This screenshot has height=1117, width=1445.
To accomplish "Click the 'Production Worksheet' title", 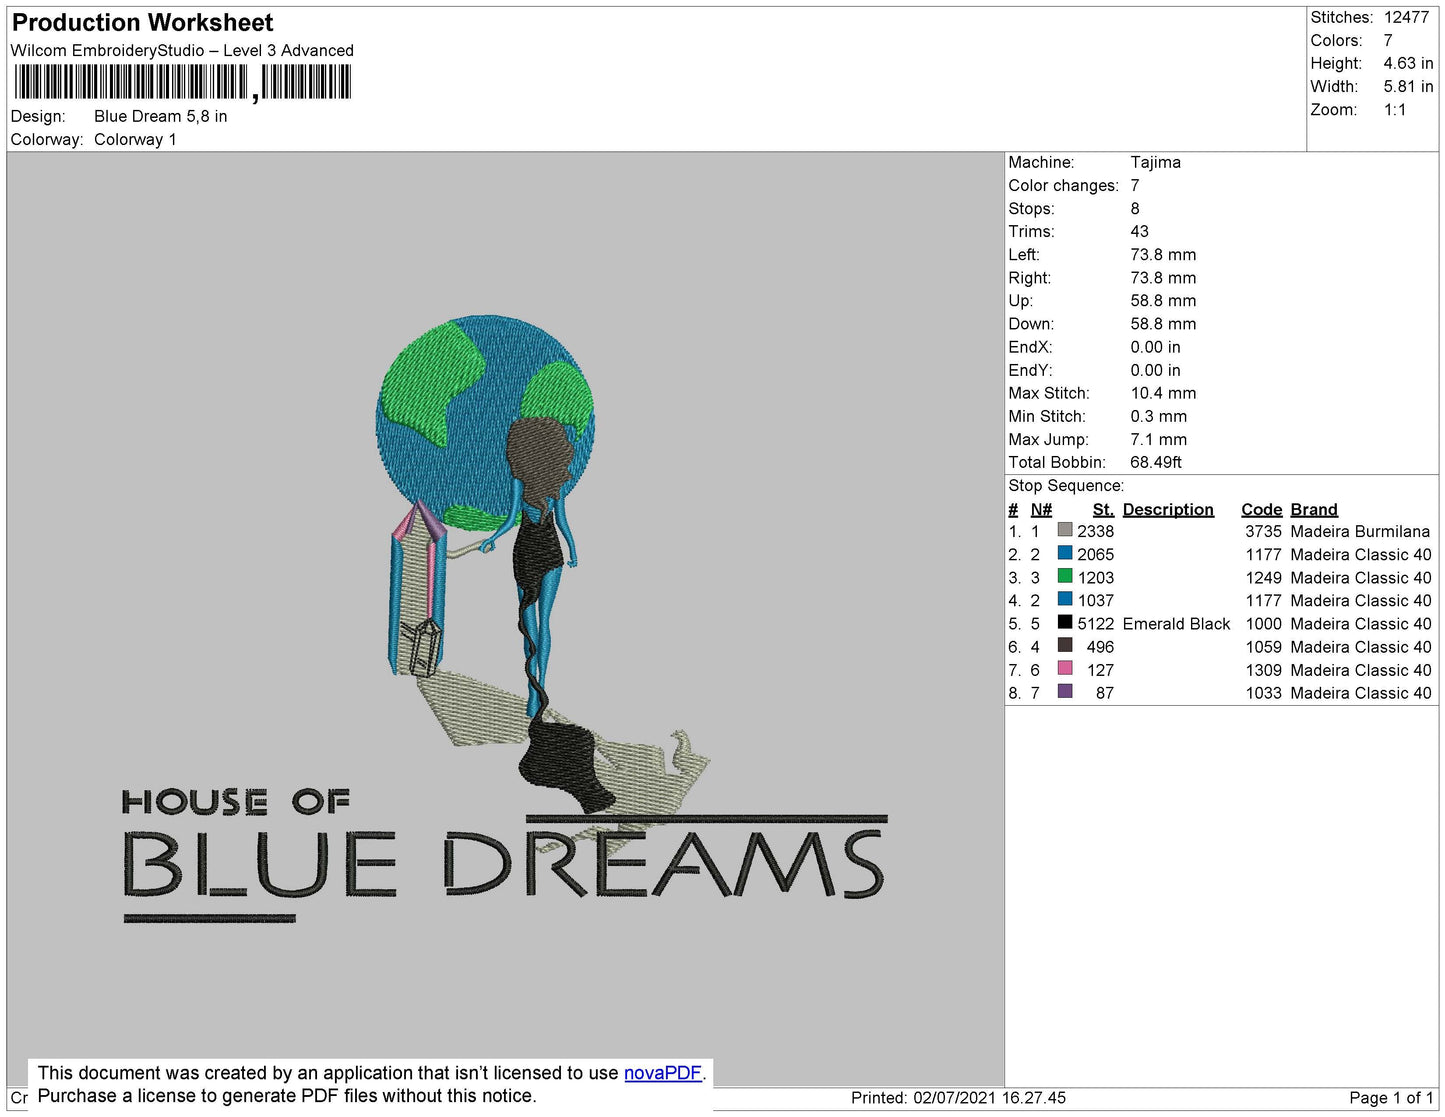I will click(x=142, y=22).
